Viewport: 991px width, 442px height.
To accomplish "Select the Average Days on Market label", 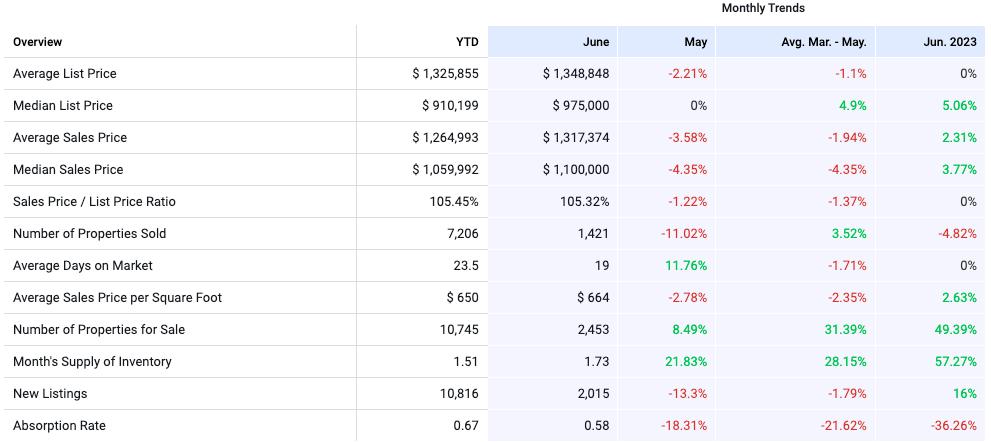I will pyautogui.click(x=83, y=266).
